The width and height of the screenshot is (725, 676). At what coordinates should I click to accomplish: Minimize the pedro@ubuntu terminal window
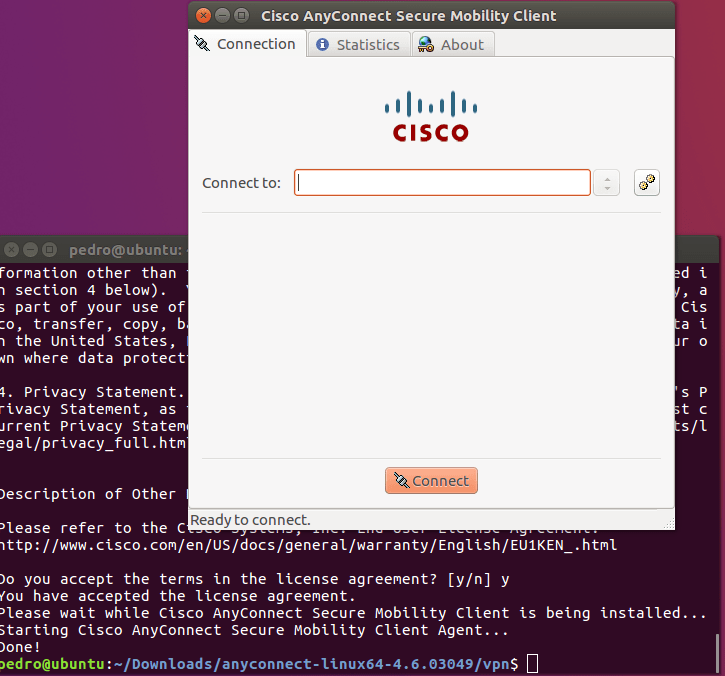30,250
